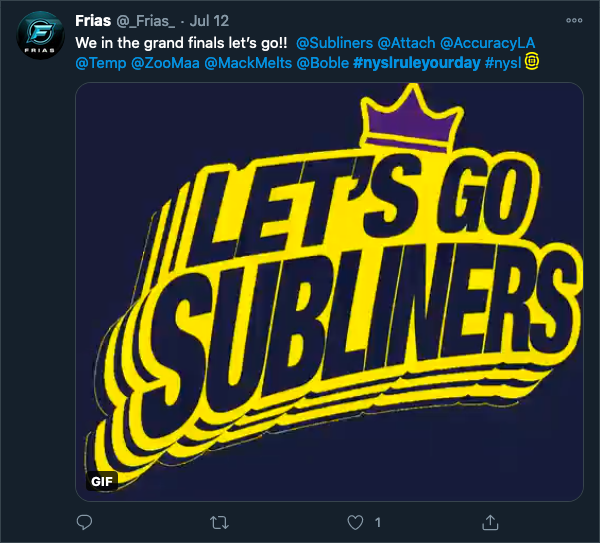Screen dimensions: 600x543
Task: Click the reply speech bubble icon
Action: [x=85, y=522]
